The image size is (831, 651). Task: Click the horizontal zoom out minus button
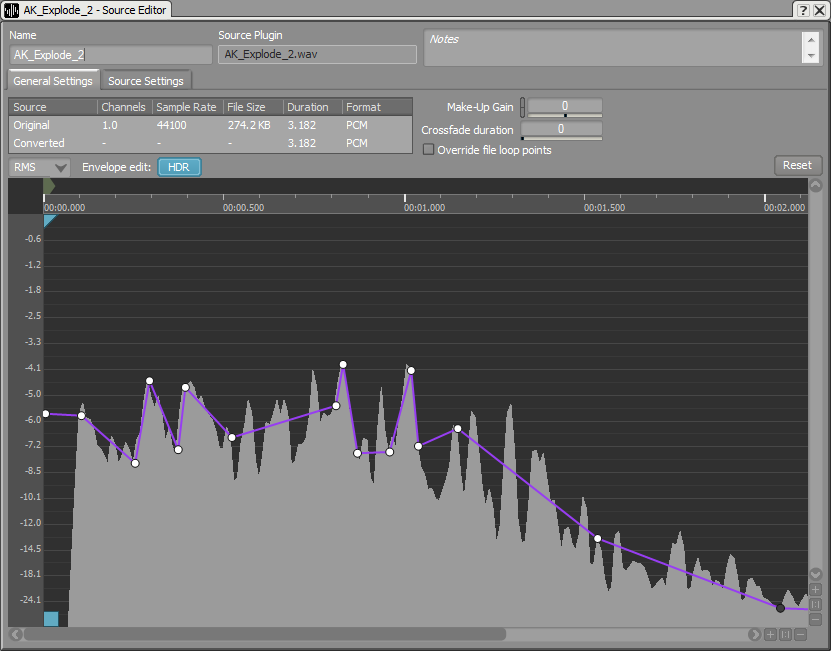800,634
